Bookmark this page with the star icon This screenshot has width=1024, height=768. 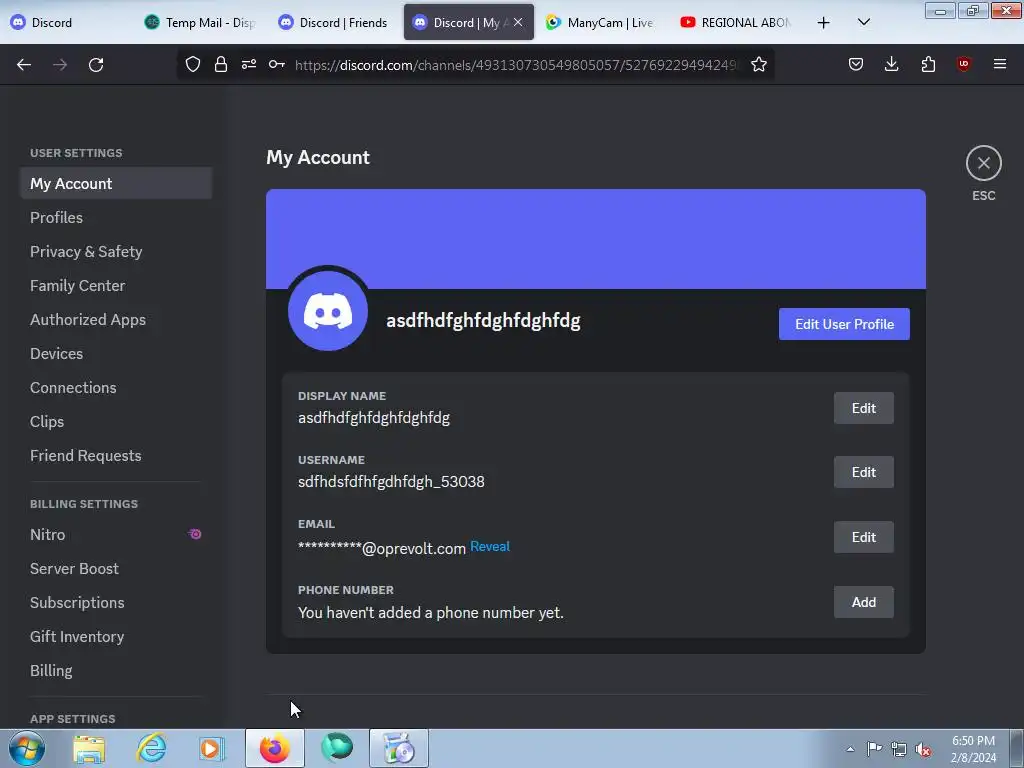click(x=758, y=64)
